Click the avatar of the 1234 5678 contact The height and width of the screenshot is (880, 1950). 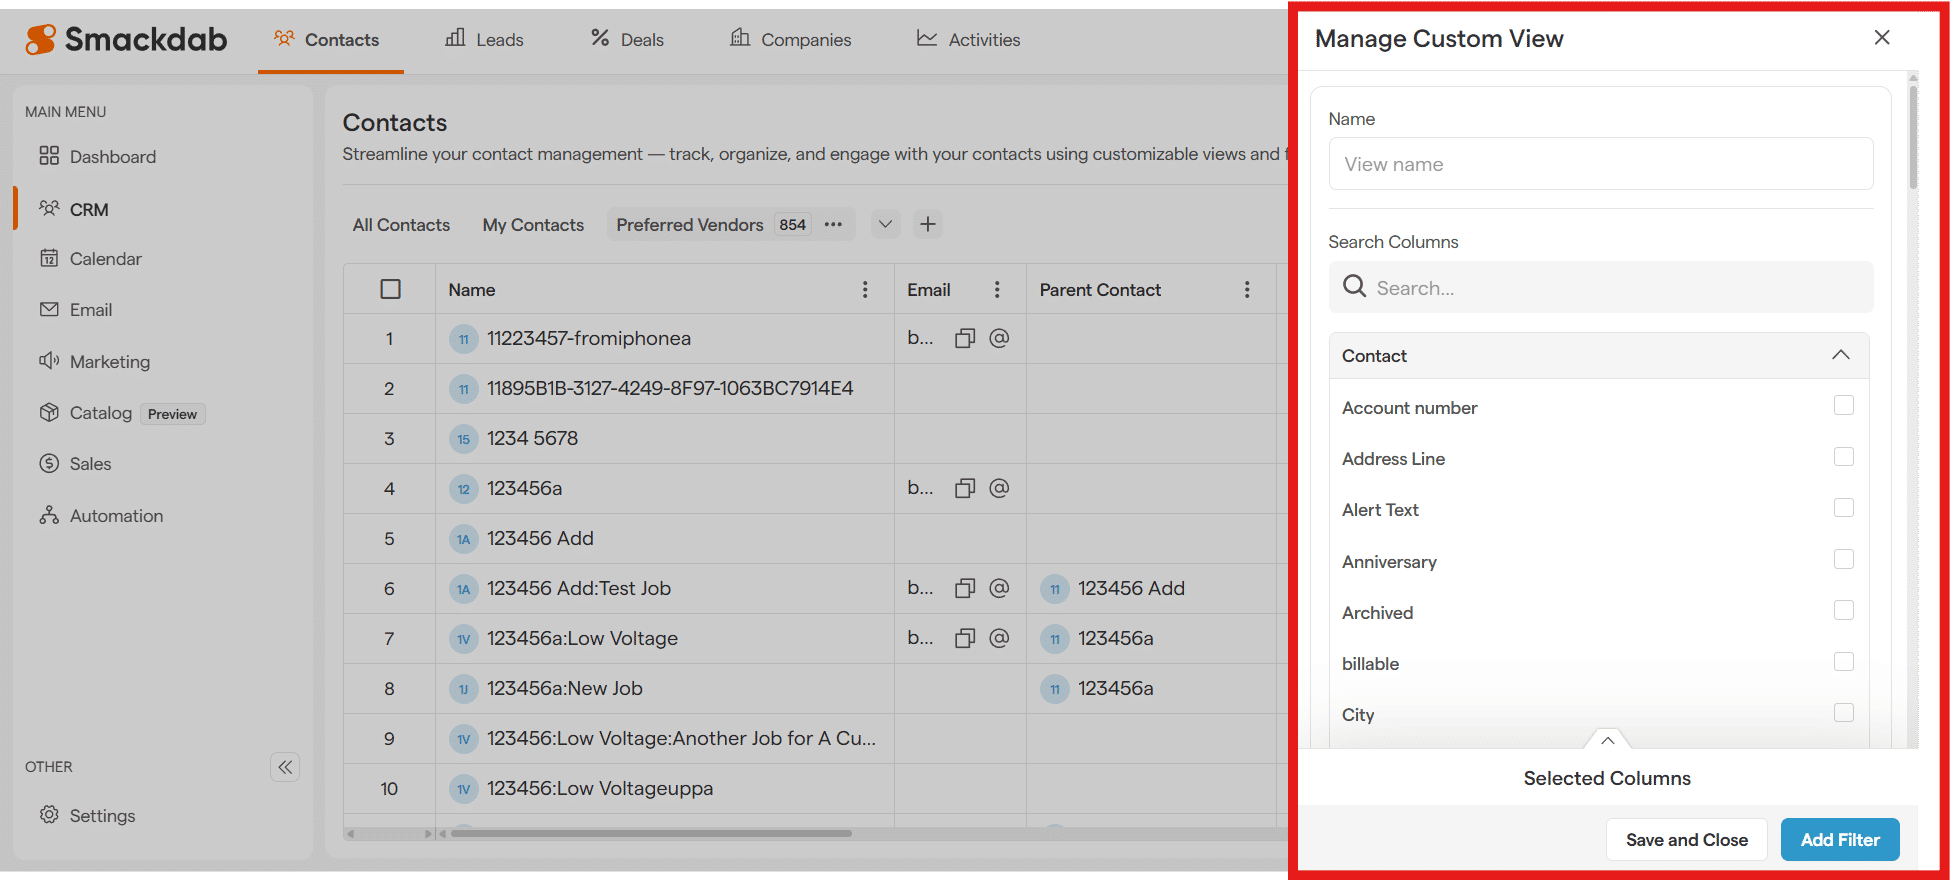tap(464, 439)
